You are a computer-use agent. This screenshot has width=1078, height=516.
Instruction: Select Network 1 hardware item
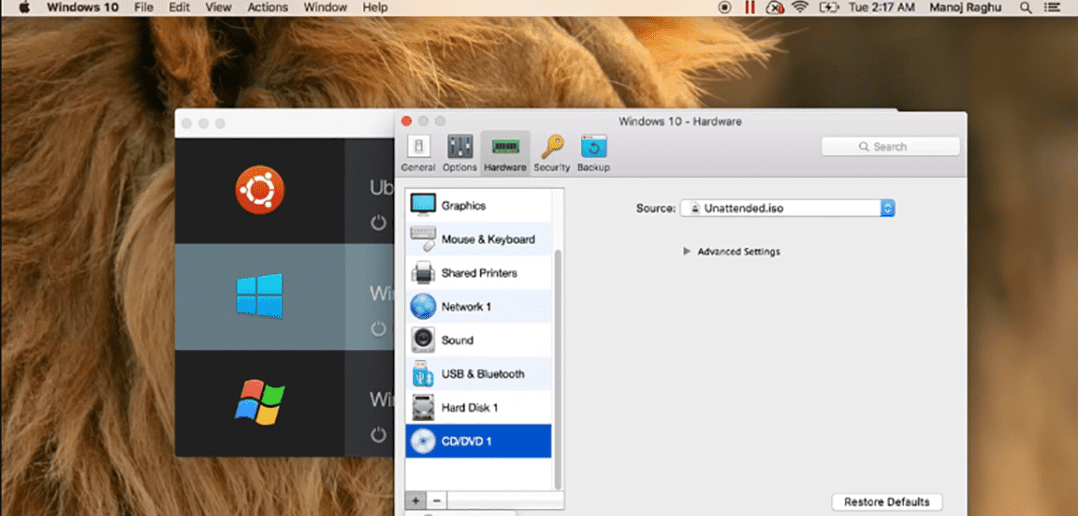(478, 306)
